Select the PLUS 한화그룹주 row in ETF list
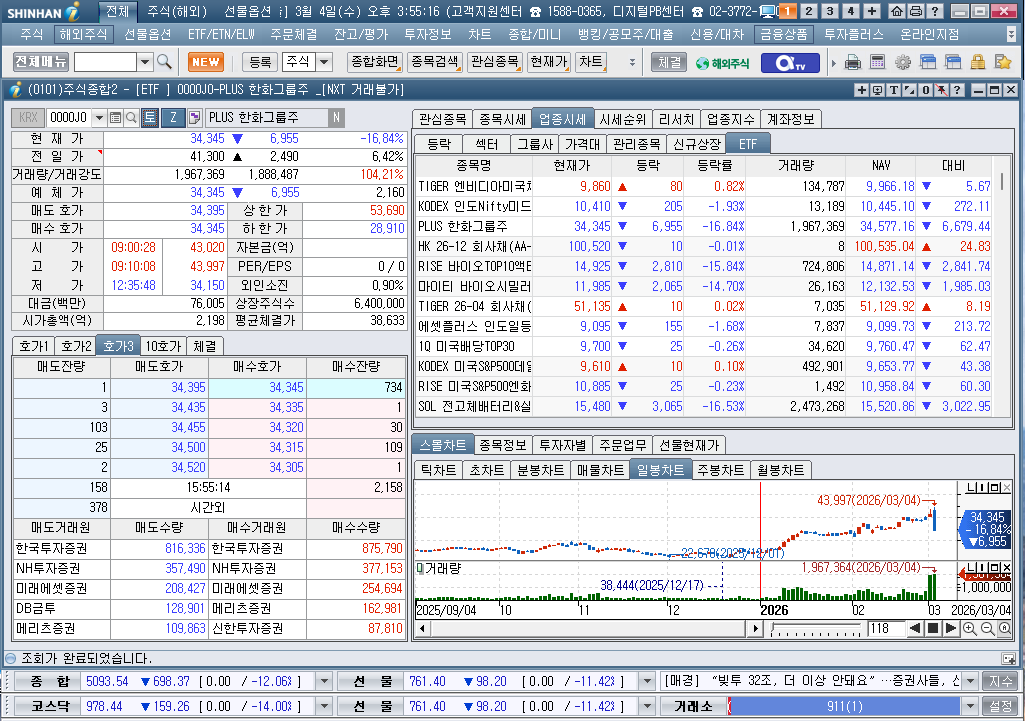The height and width of the screenshot is (721, 1025). pyautogui.click(x=703, y=226)
